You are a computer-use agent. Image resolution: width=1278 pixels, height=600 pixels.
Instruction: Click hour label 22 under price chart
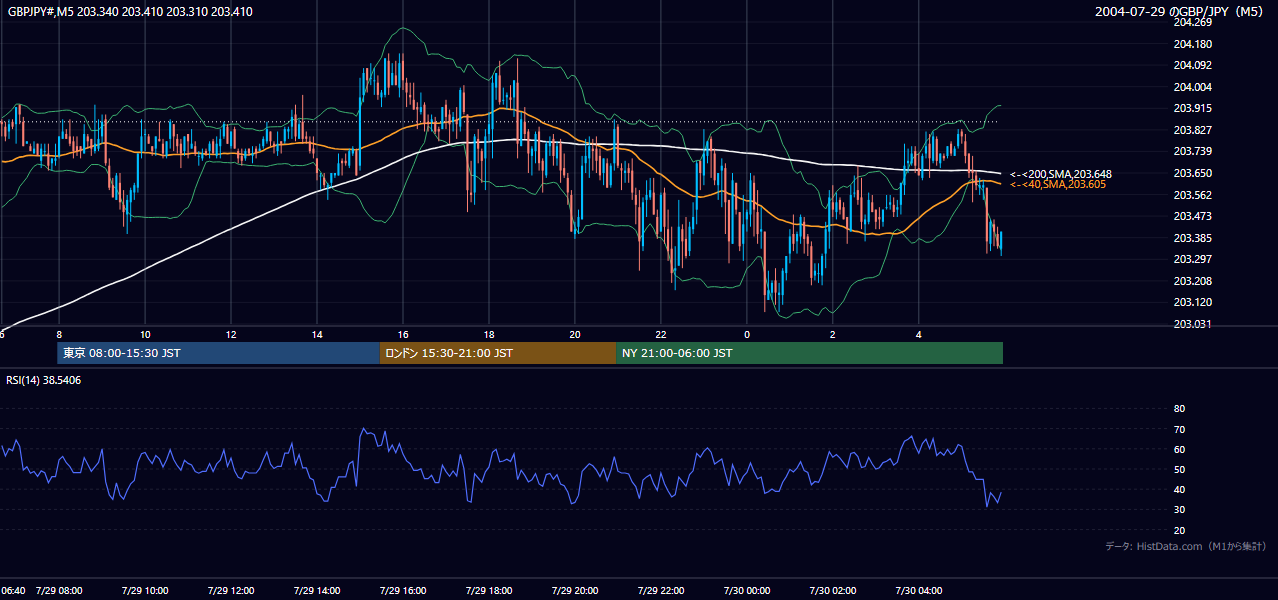click(x=661, y=334)
